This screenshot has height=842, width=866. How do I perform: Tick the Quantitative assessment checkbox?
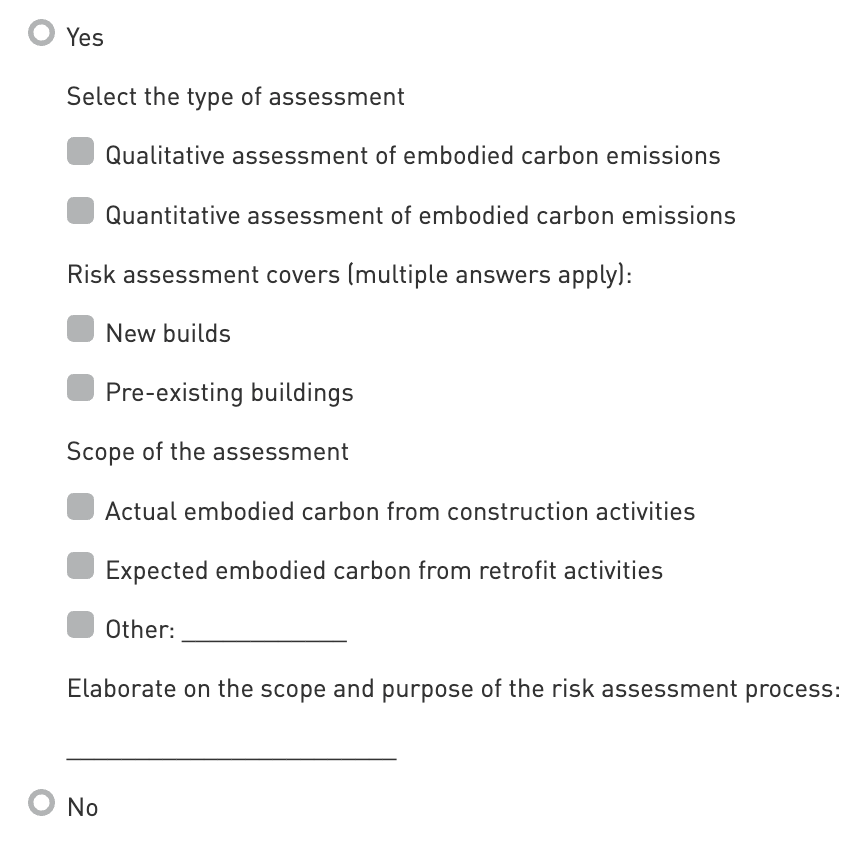tap(80, 212)
